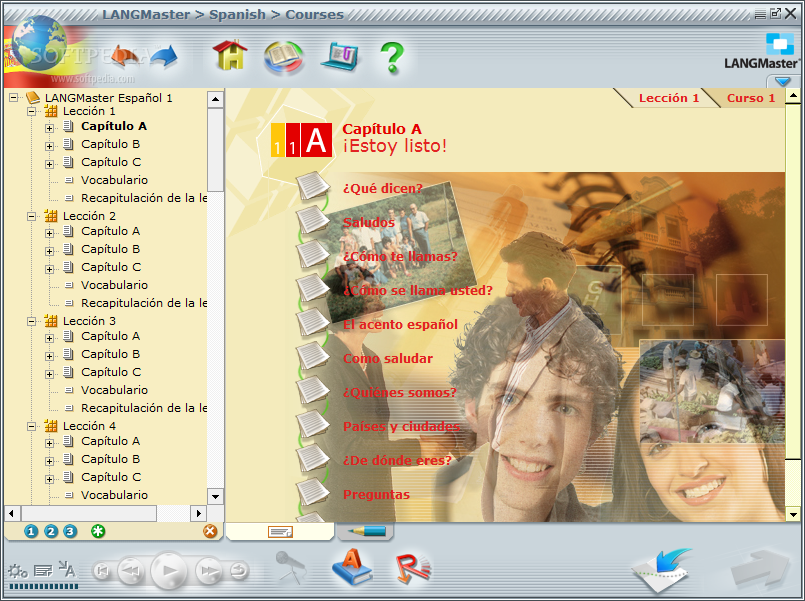Expand Capítulo A under Lección 3
Viewport: 805px width, 601px height.
(x=49, y=338)
